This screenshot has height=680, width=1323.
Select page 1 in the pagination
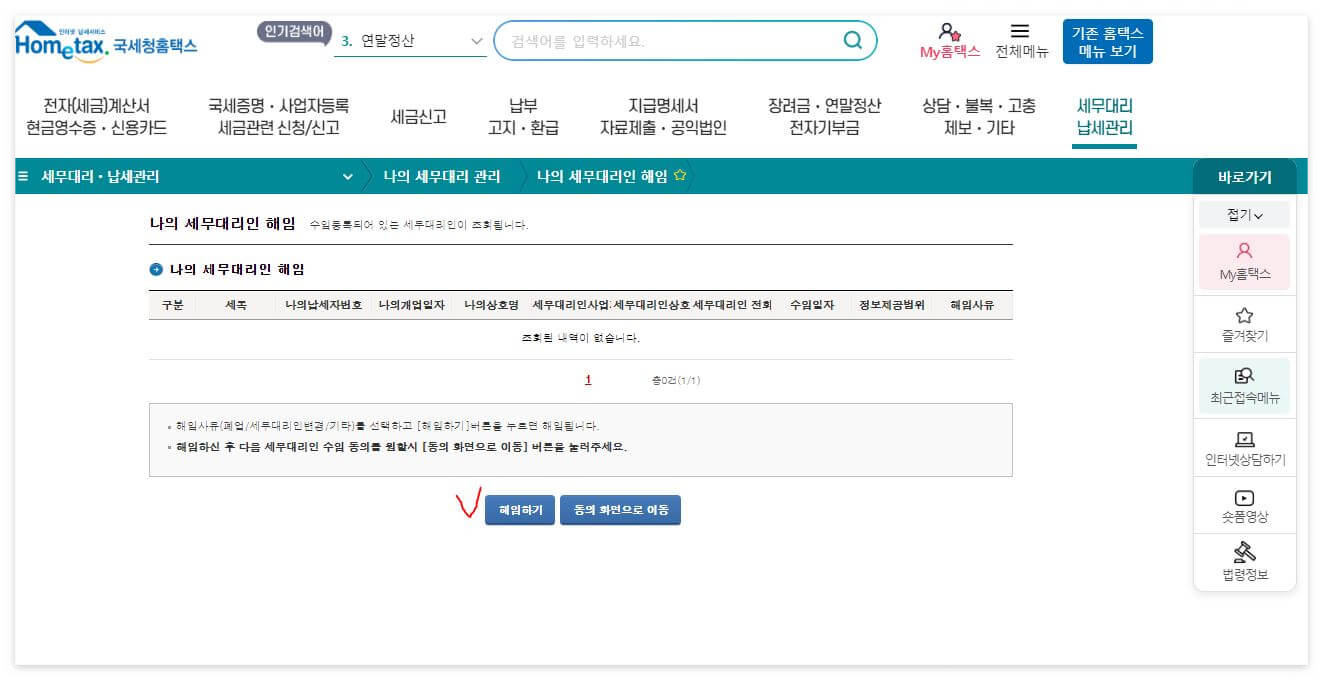click(588, 380)
